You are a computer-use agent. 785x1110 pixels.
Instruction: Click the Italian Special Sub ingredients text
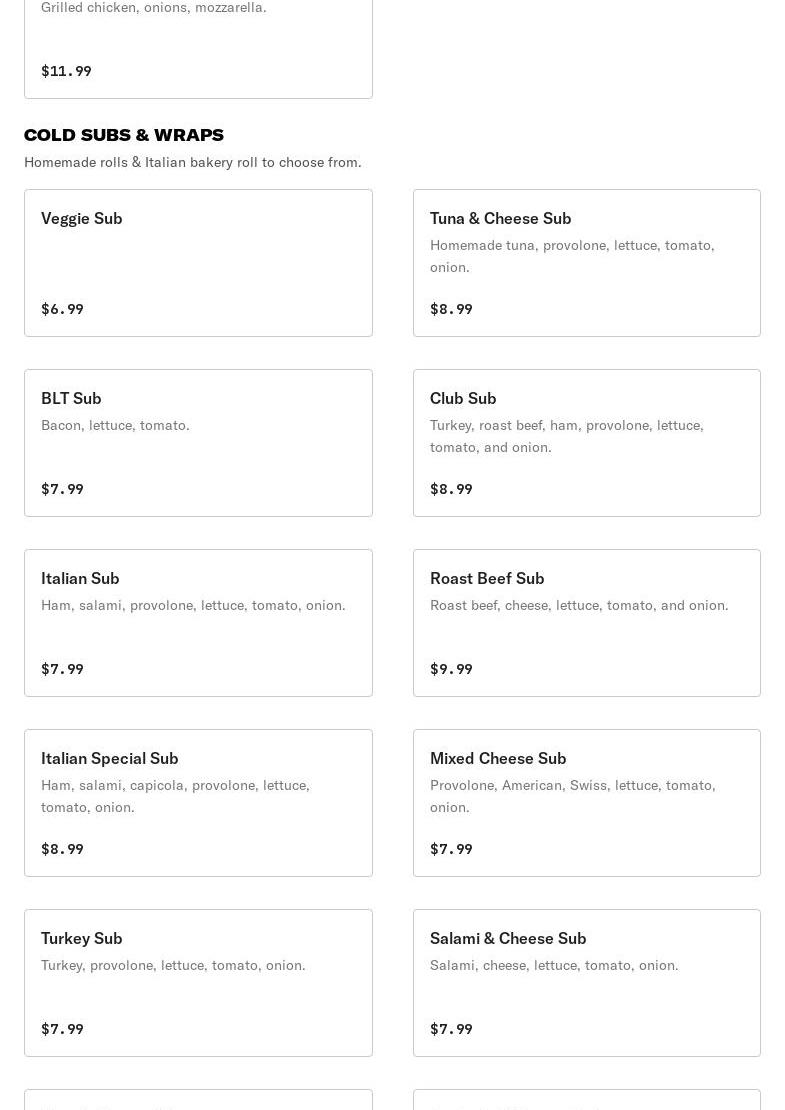pos(175,796)
